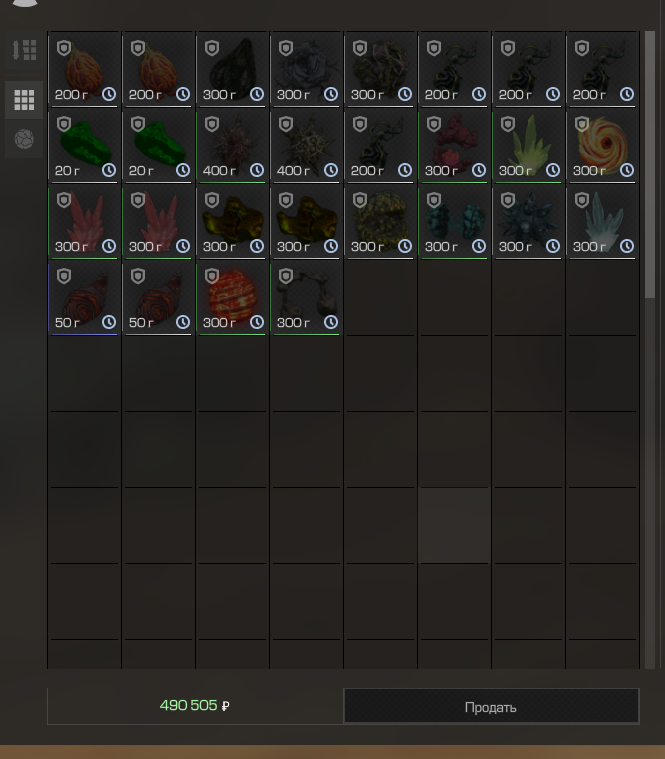The image size is (665, 759).
Task: Click the highlighted empty inventory slot
Action: (454, 525)
